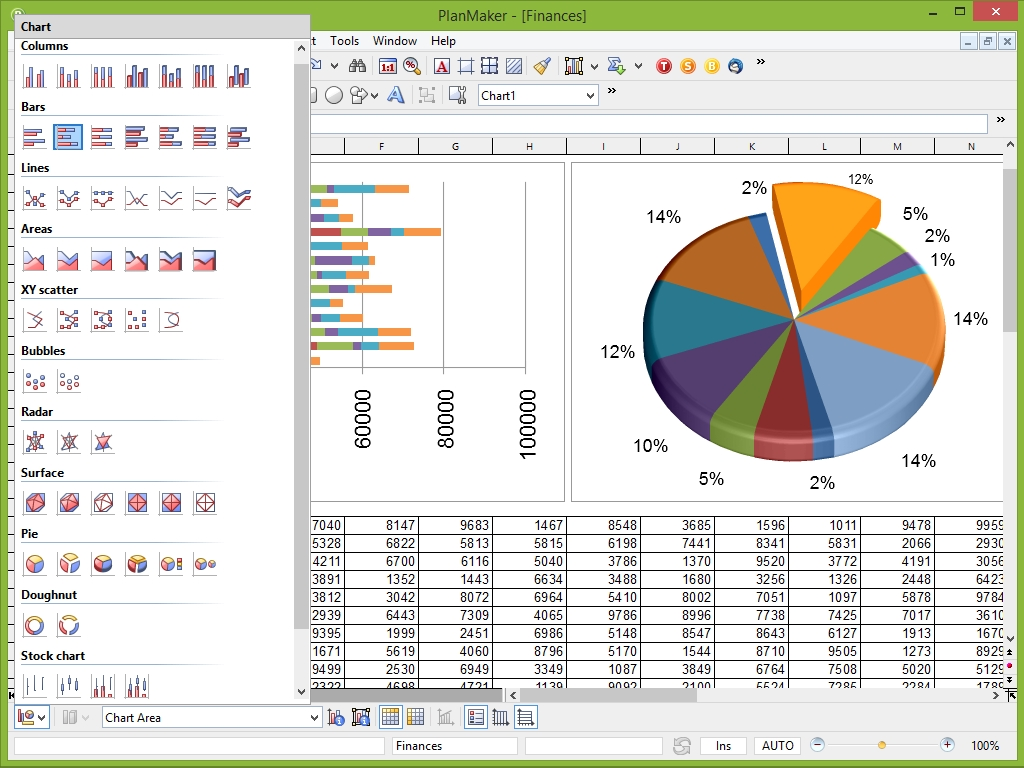1024x768 pixels.
Task: Click the AutoSum sigma icon
Action: 616,66
